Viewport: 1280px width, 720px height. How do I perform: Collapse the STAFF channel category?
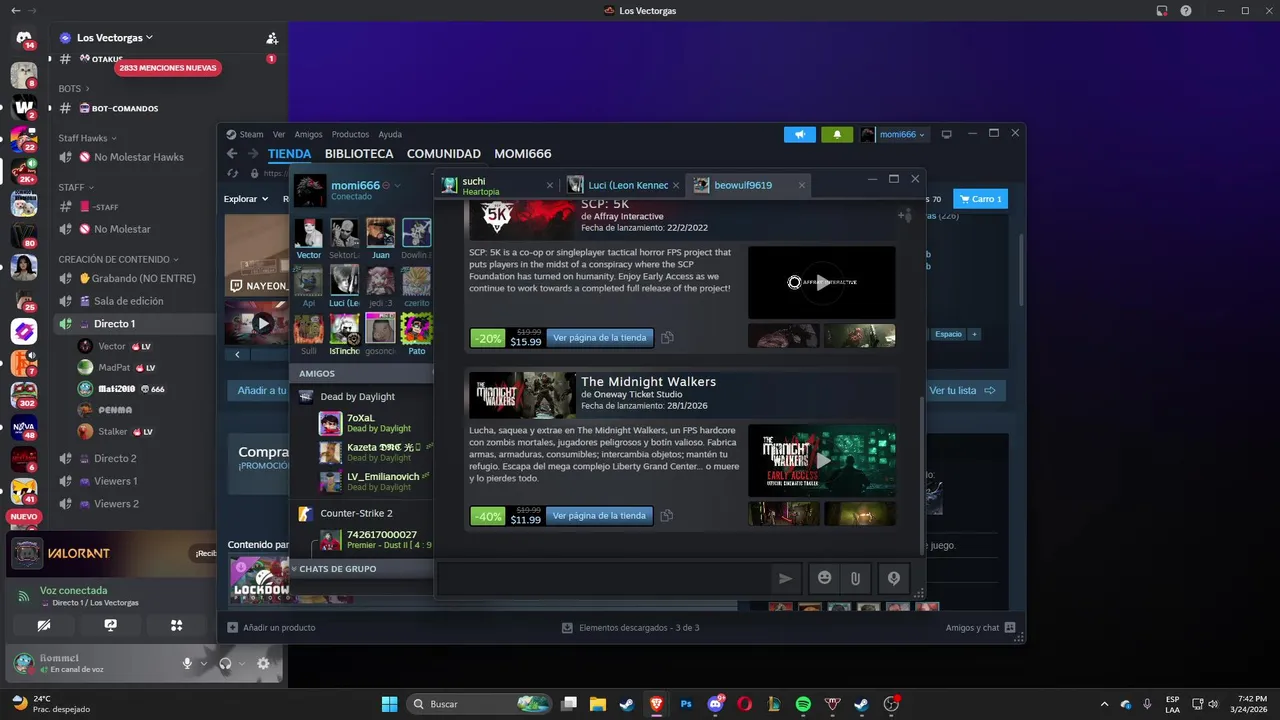(x=75, y=187)
